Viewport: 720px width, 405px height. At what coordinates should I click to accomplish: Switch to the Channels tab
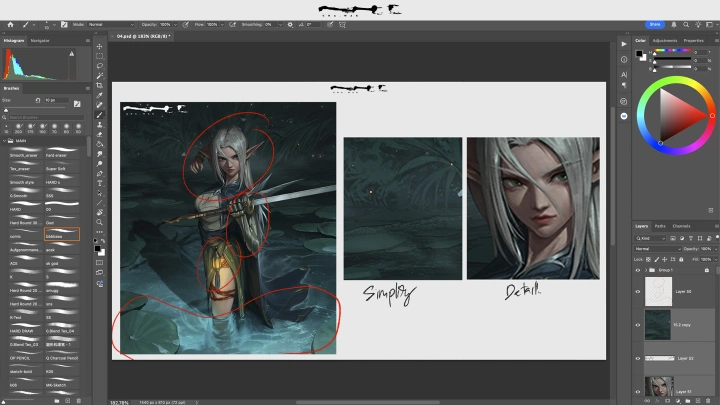click(681, 226)
